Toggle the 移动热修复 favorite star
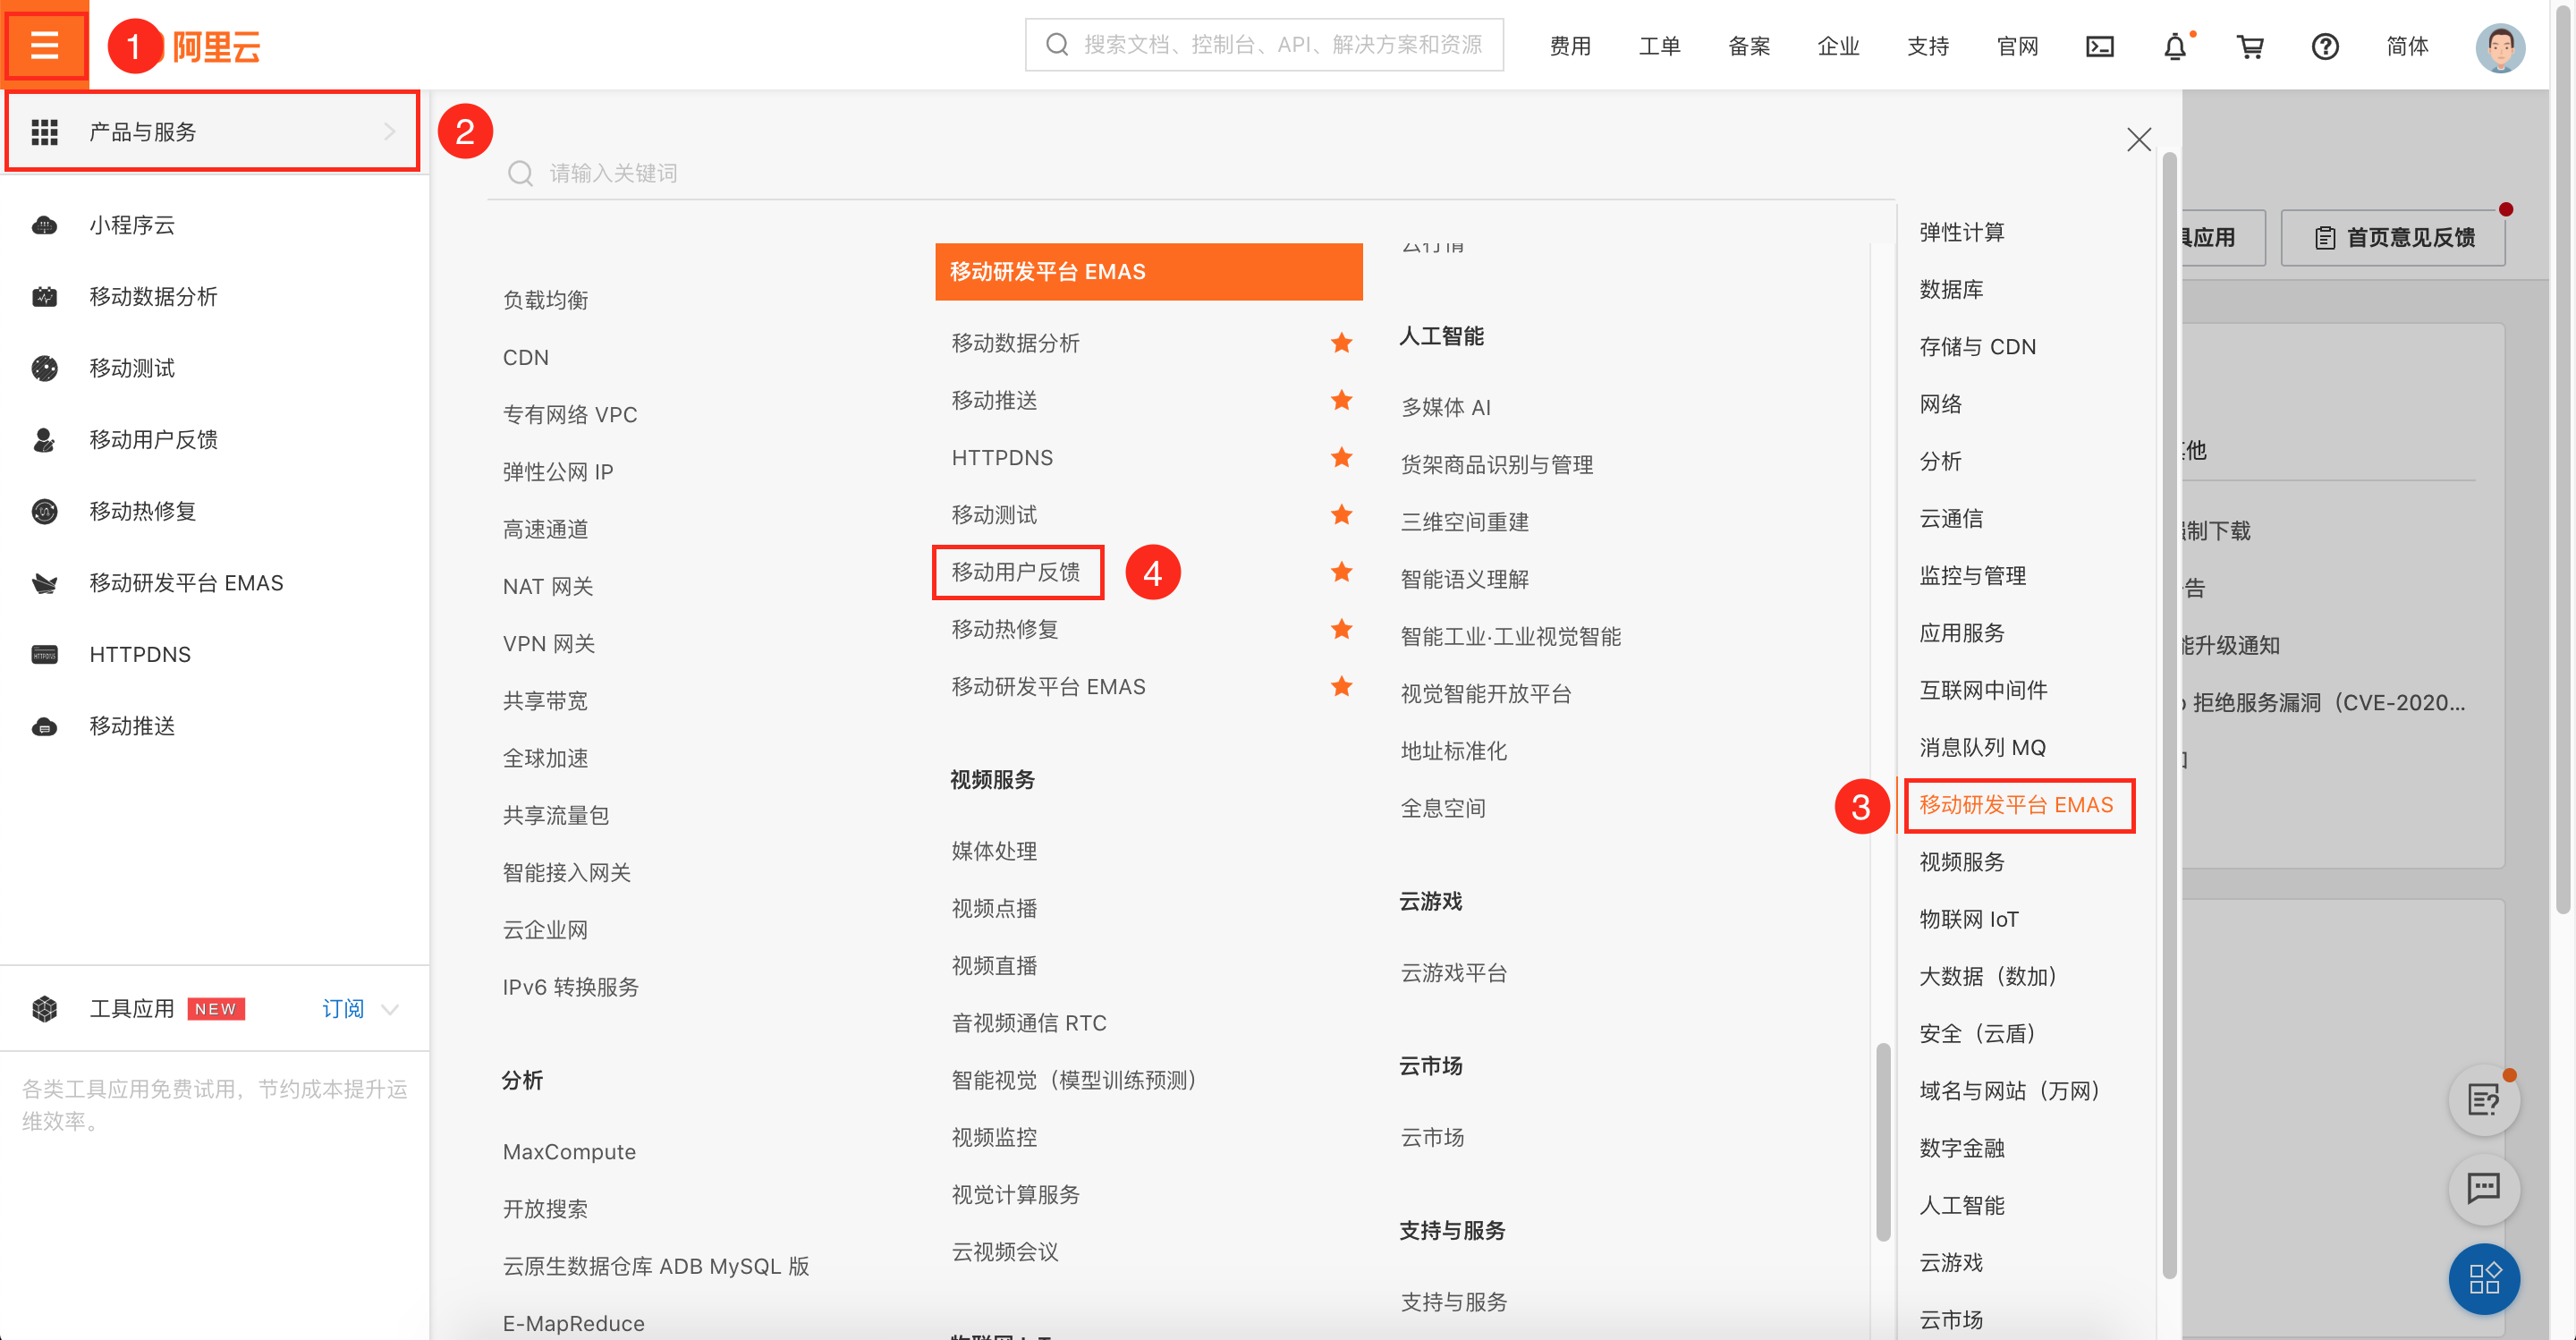2576x1340 pixels. tap(1341, 629)
